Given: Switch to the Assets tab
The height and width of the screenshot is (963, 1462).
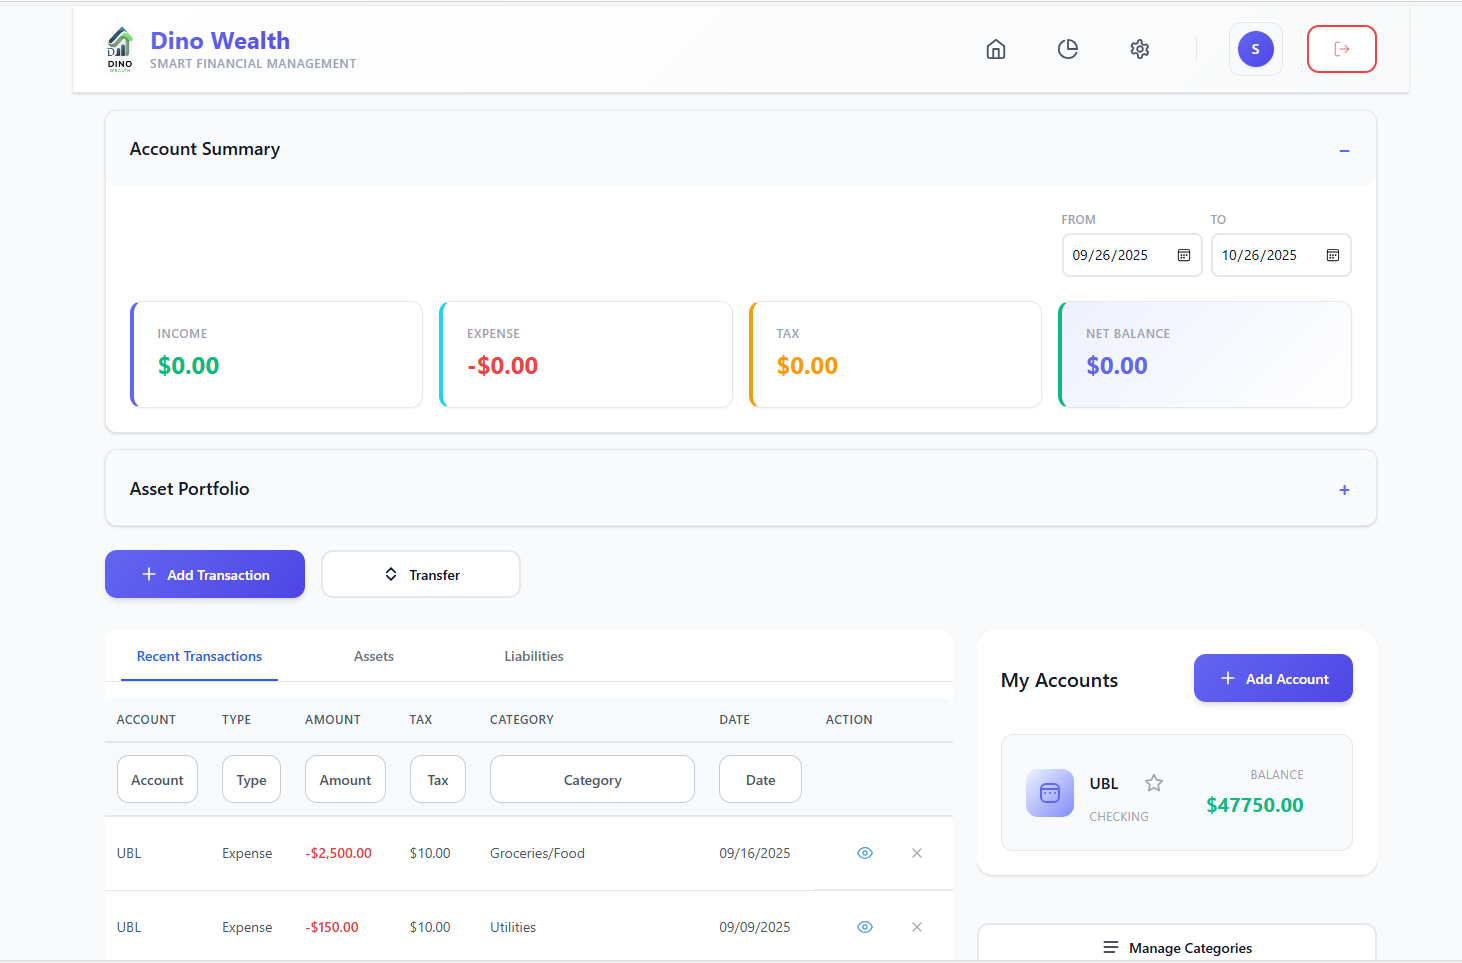Looking at the screenshot, I should pyautogui.click(x=374, y=656).
